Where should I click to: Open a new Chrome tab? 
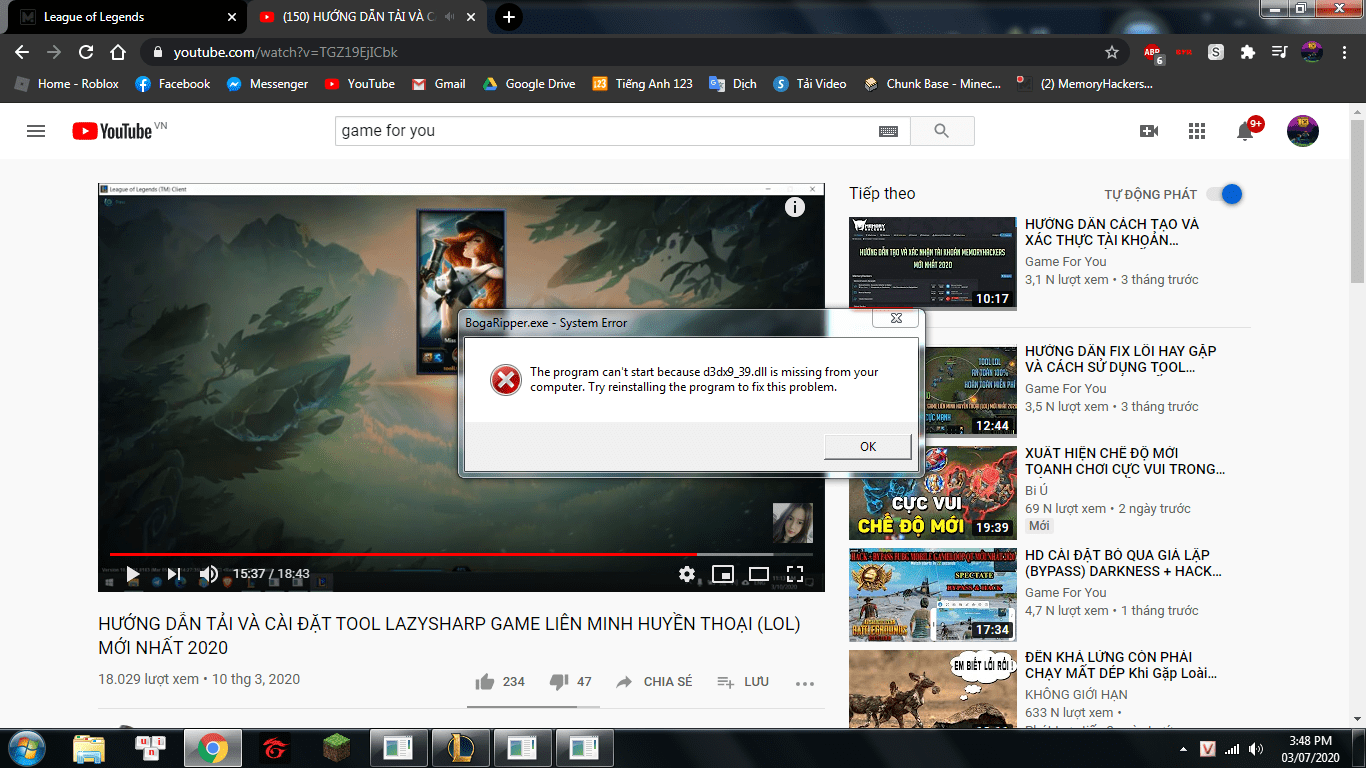[509, 17]
